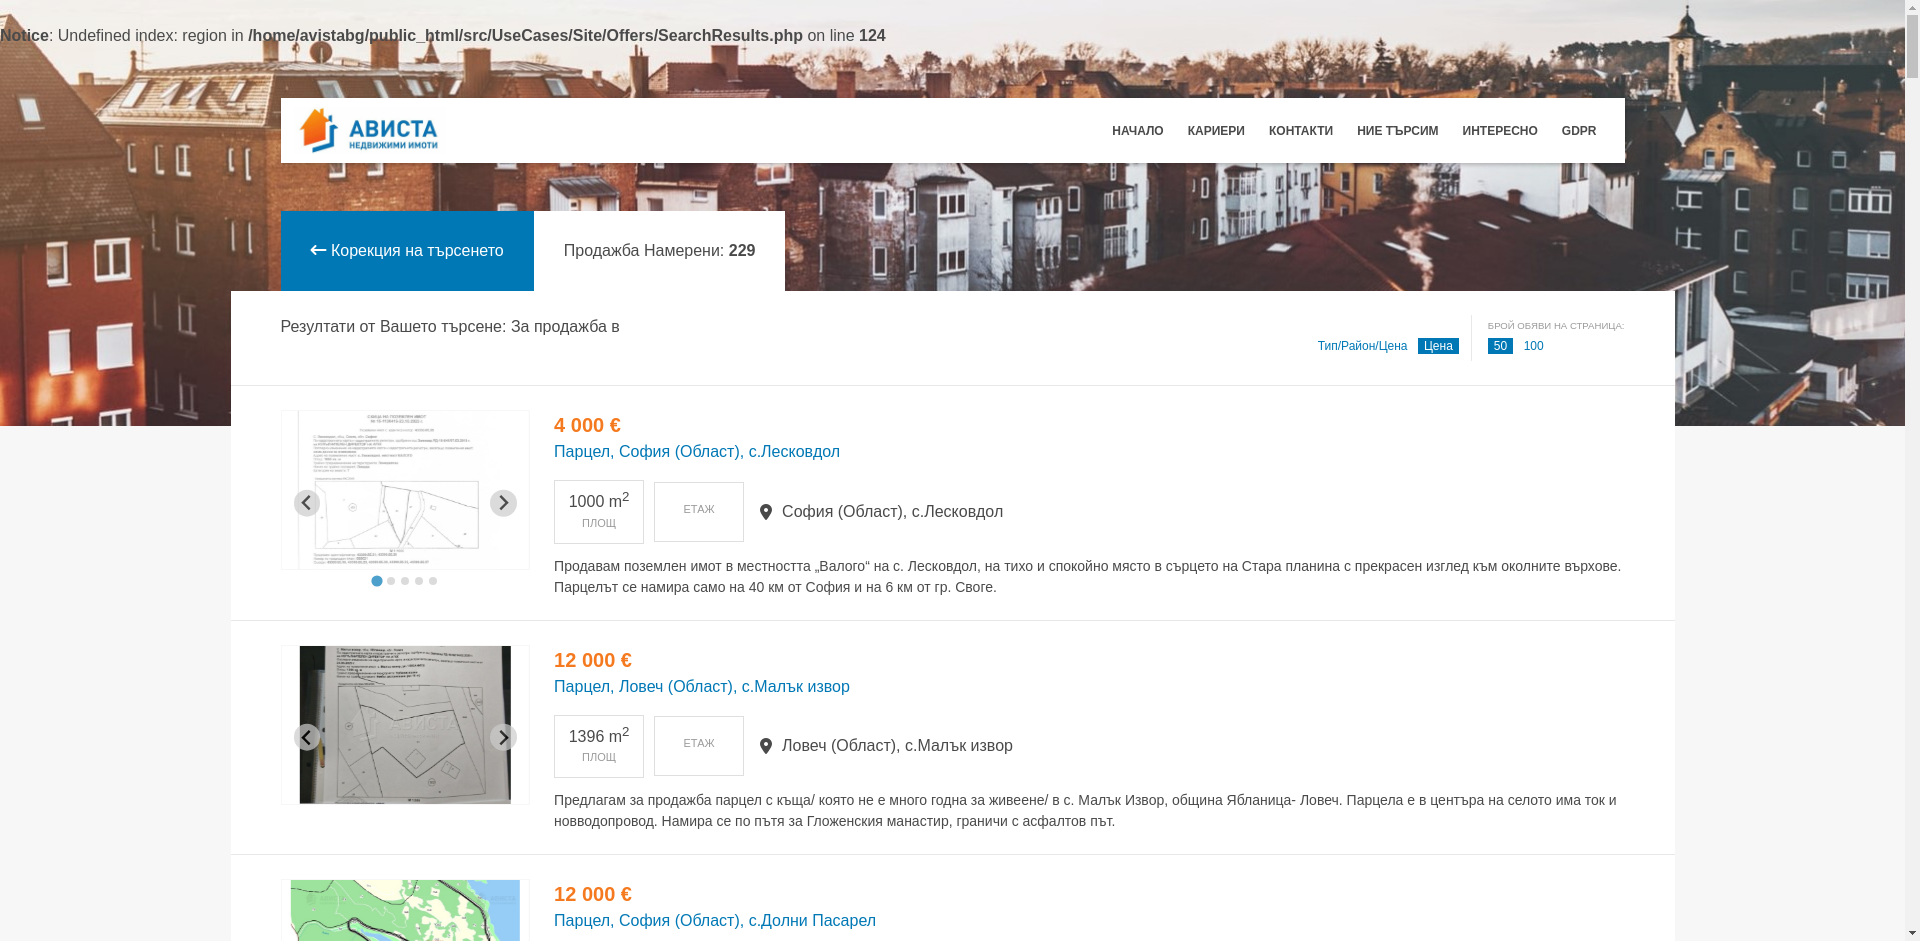Image resolution: width=1920 pixels, height=941 pixels.
Task: Show next photo in Малък извор listing
Action: (503, 737)
